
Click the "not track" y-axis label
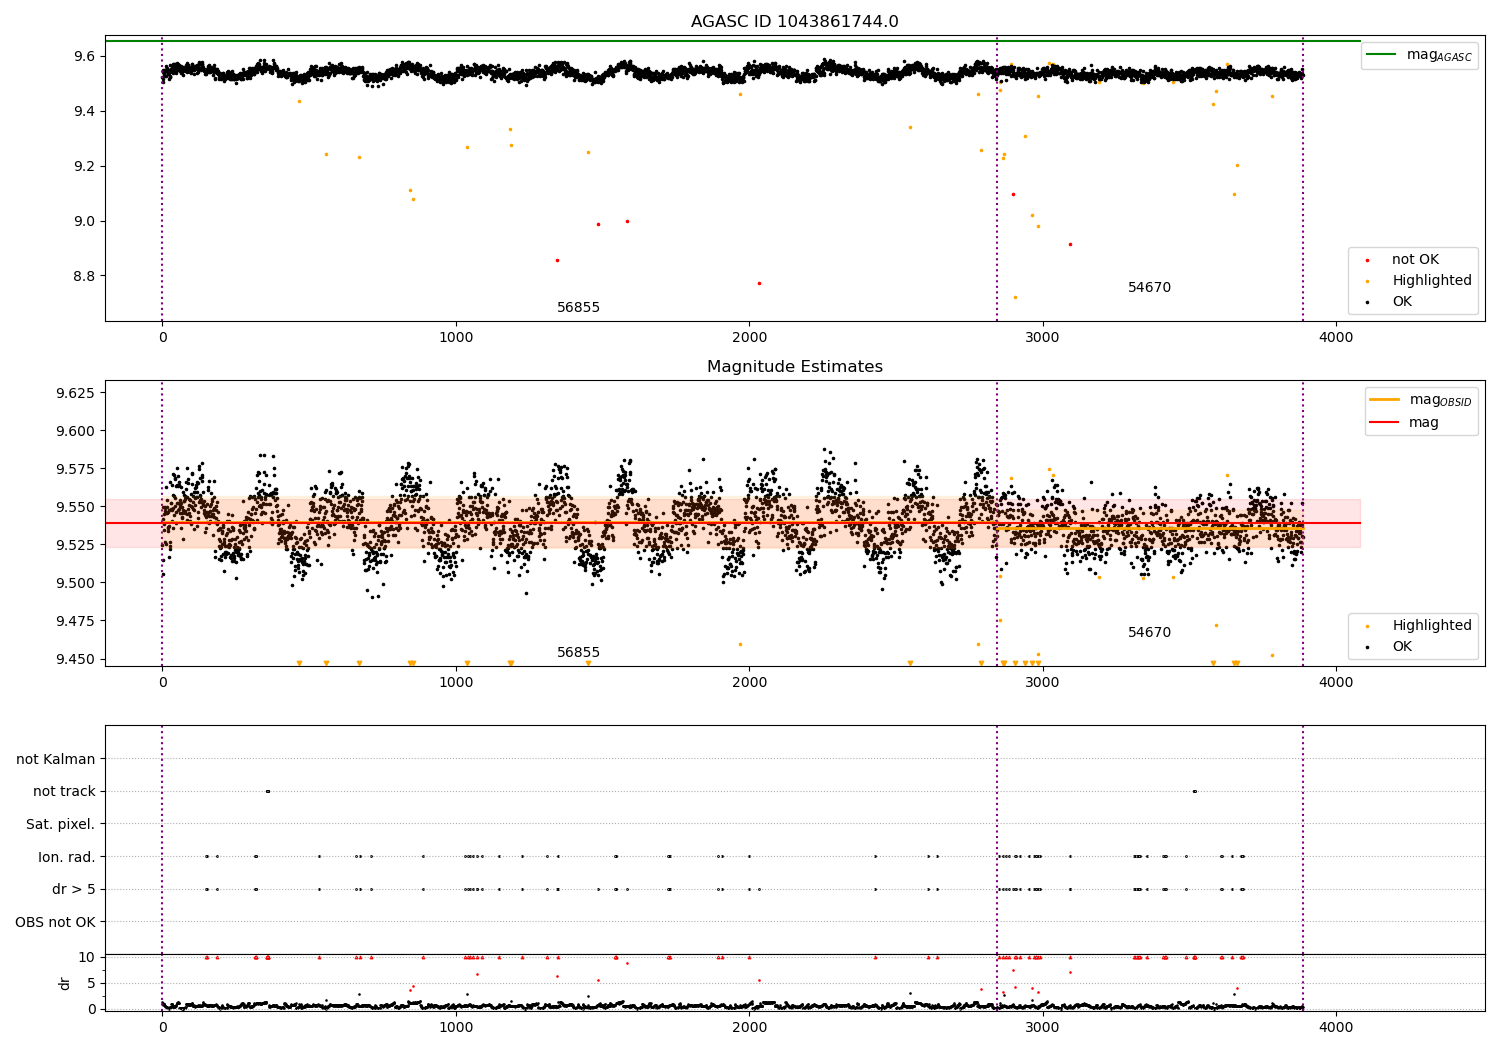point(64,792)
